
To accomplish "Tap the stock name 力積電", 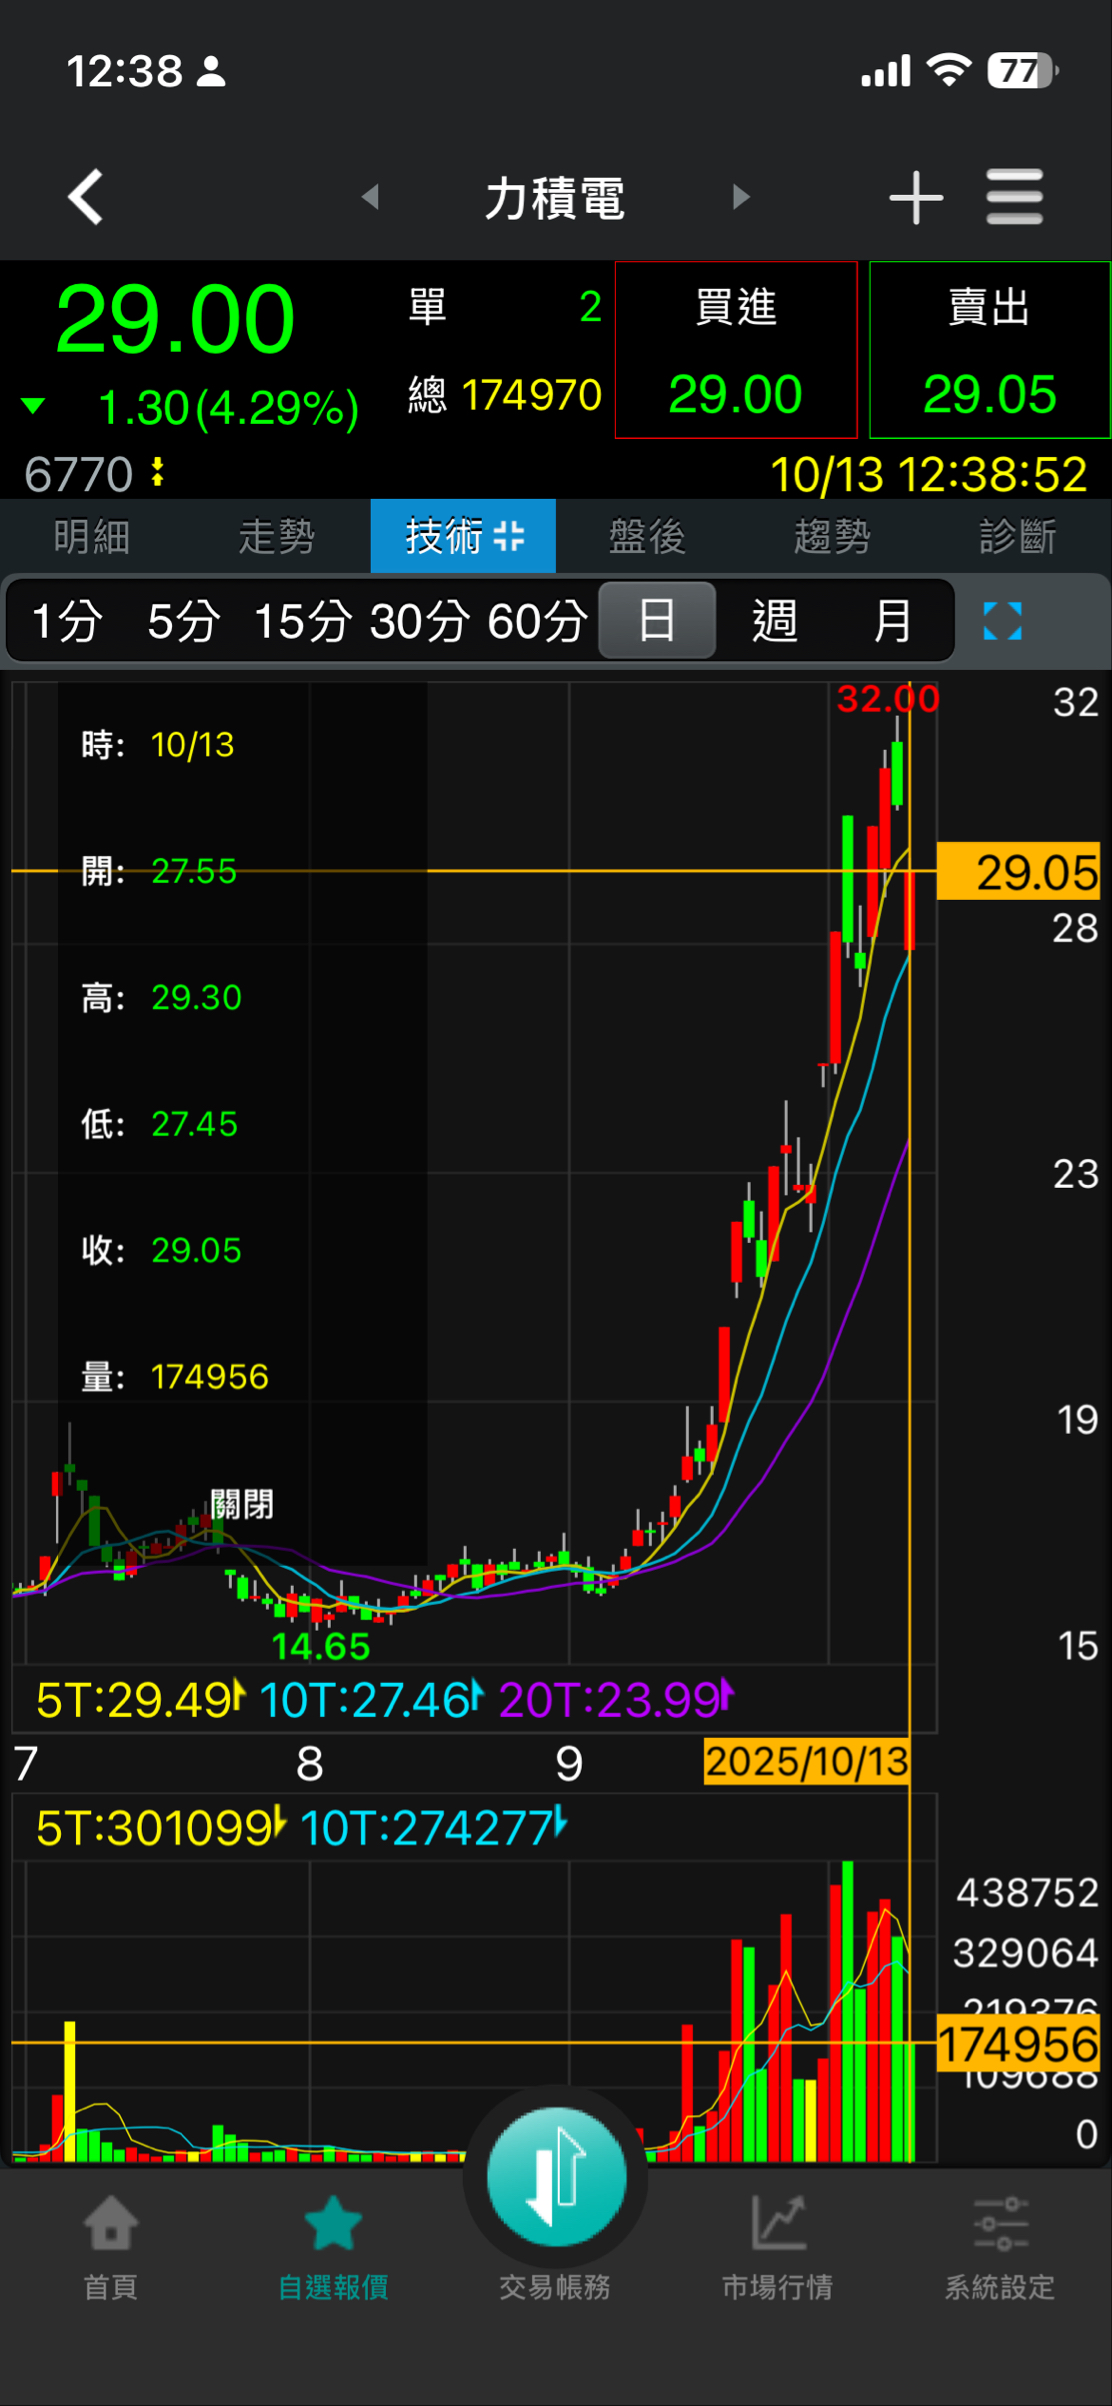I will [x=556, y=197].
